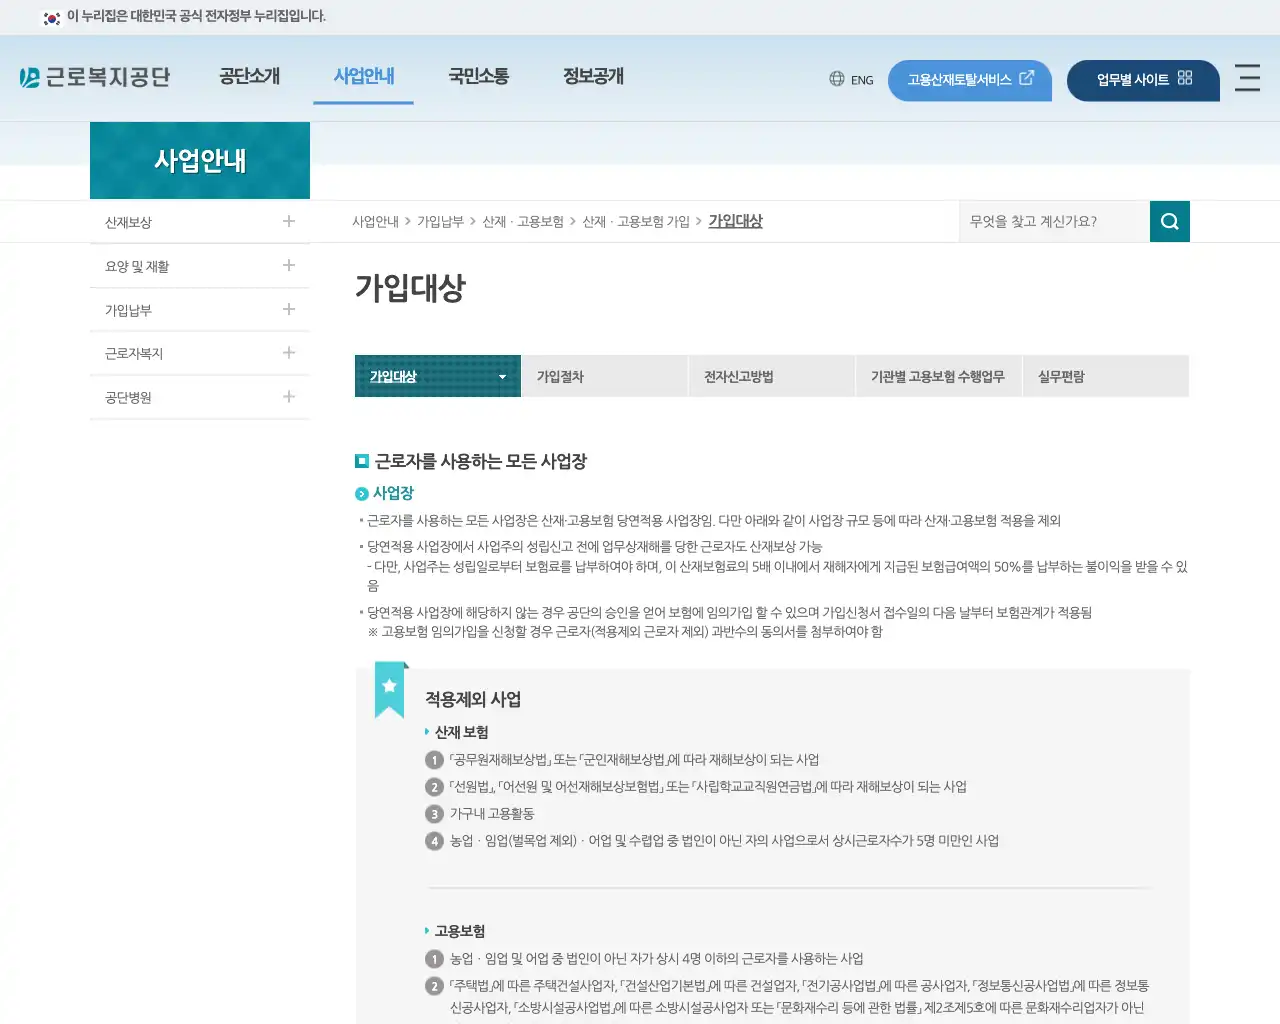Image resolution: width=1280 pixels, height=1024 pixels.
Task: Open the hamburger menu at top right
Action: 1247,78
